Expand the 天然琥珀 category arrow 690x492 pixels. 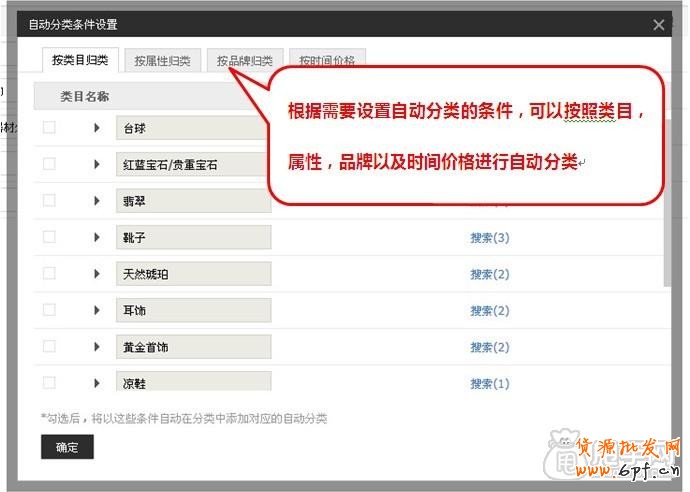pyautogui.click(x=97, y=274)
